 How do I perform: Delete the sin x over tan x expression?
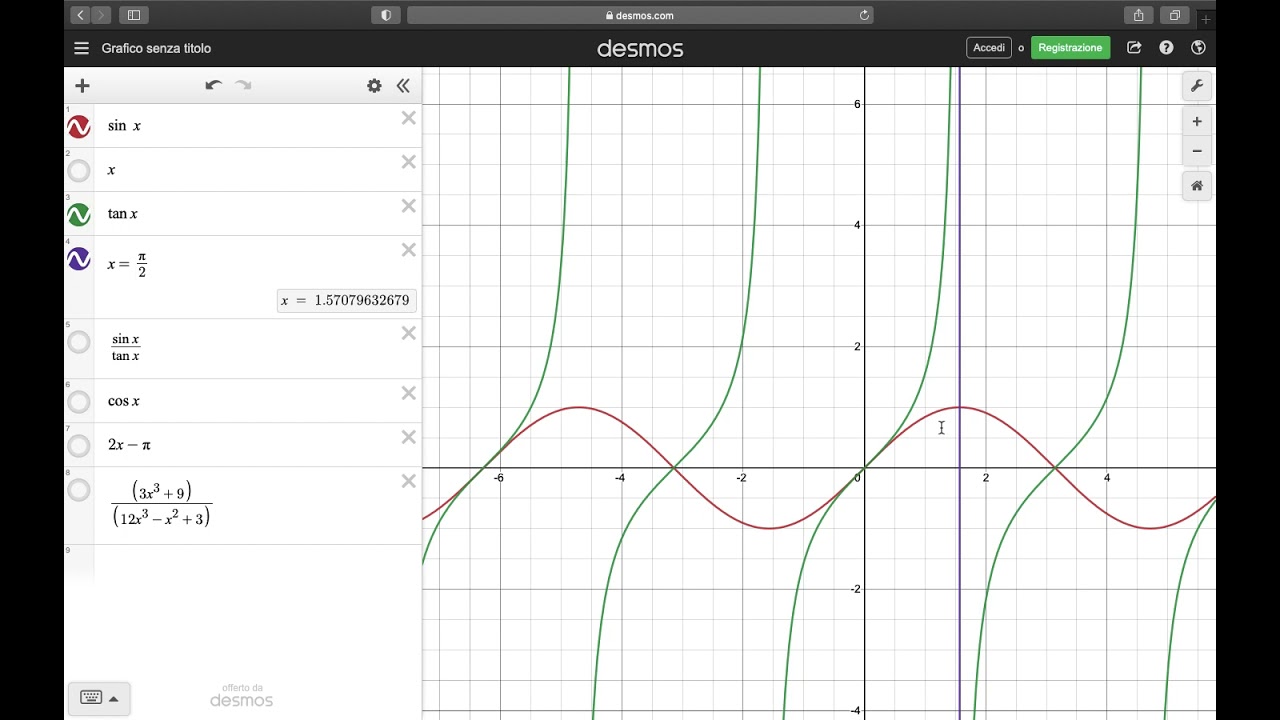click(x=409, y=333)
